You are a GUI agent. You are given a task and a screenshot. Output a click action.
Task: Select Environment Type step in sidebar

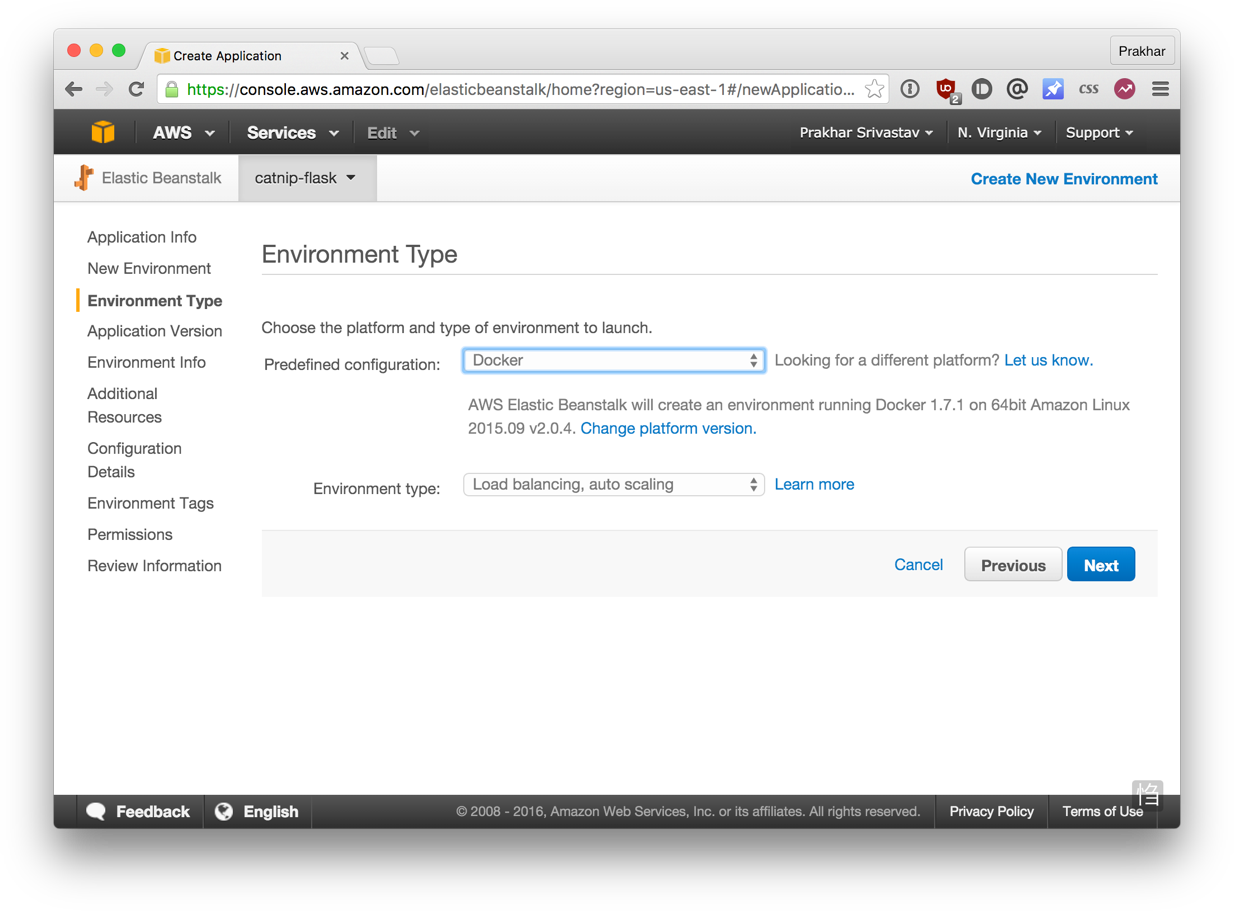pos(155,300)
